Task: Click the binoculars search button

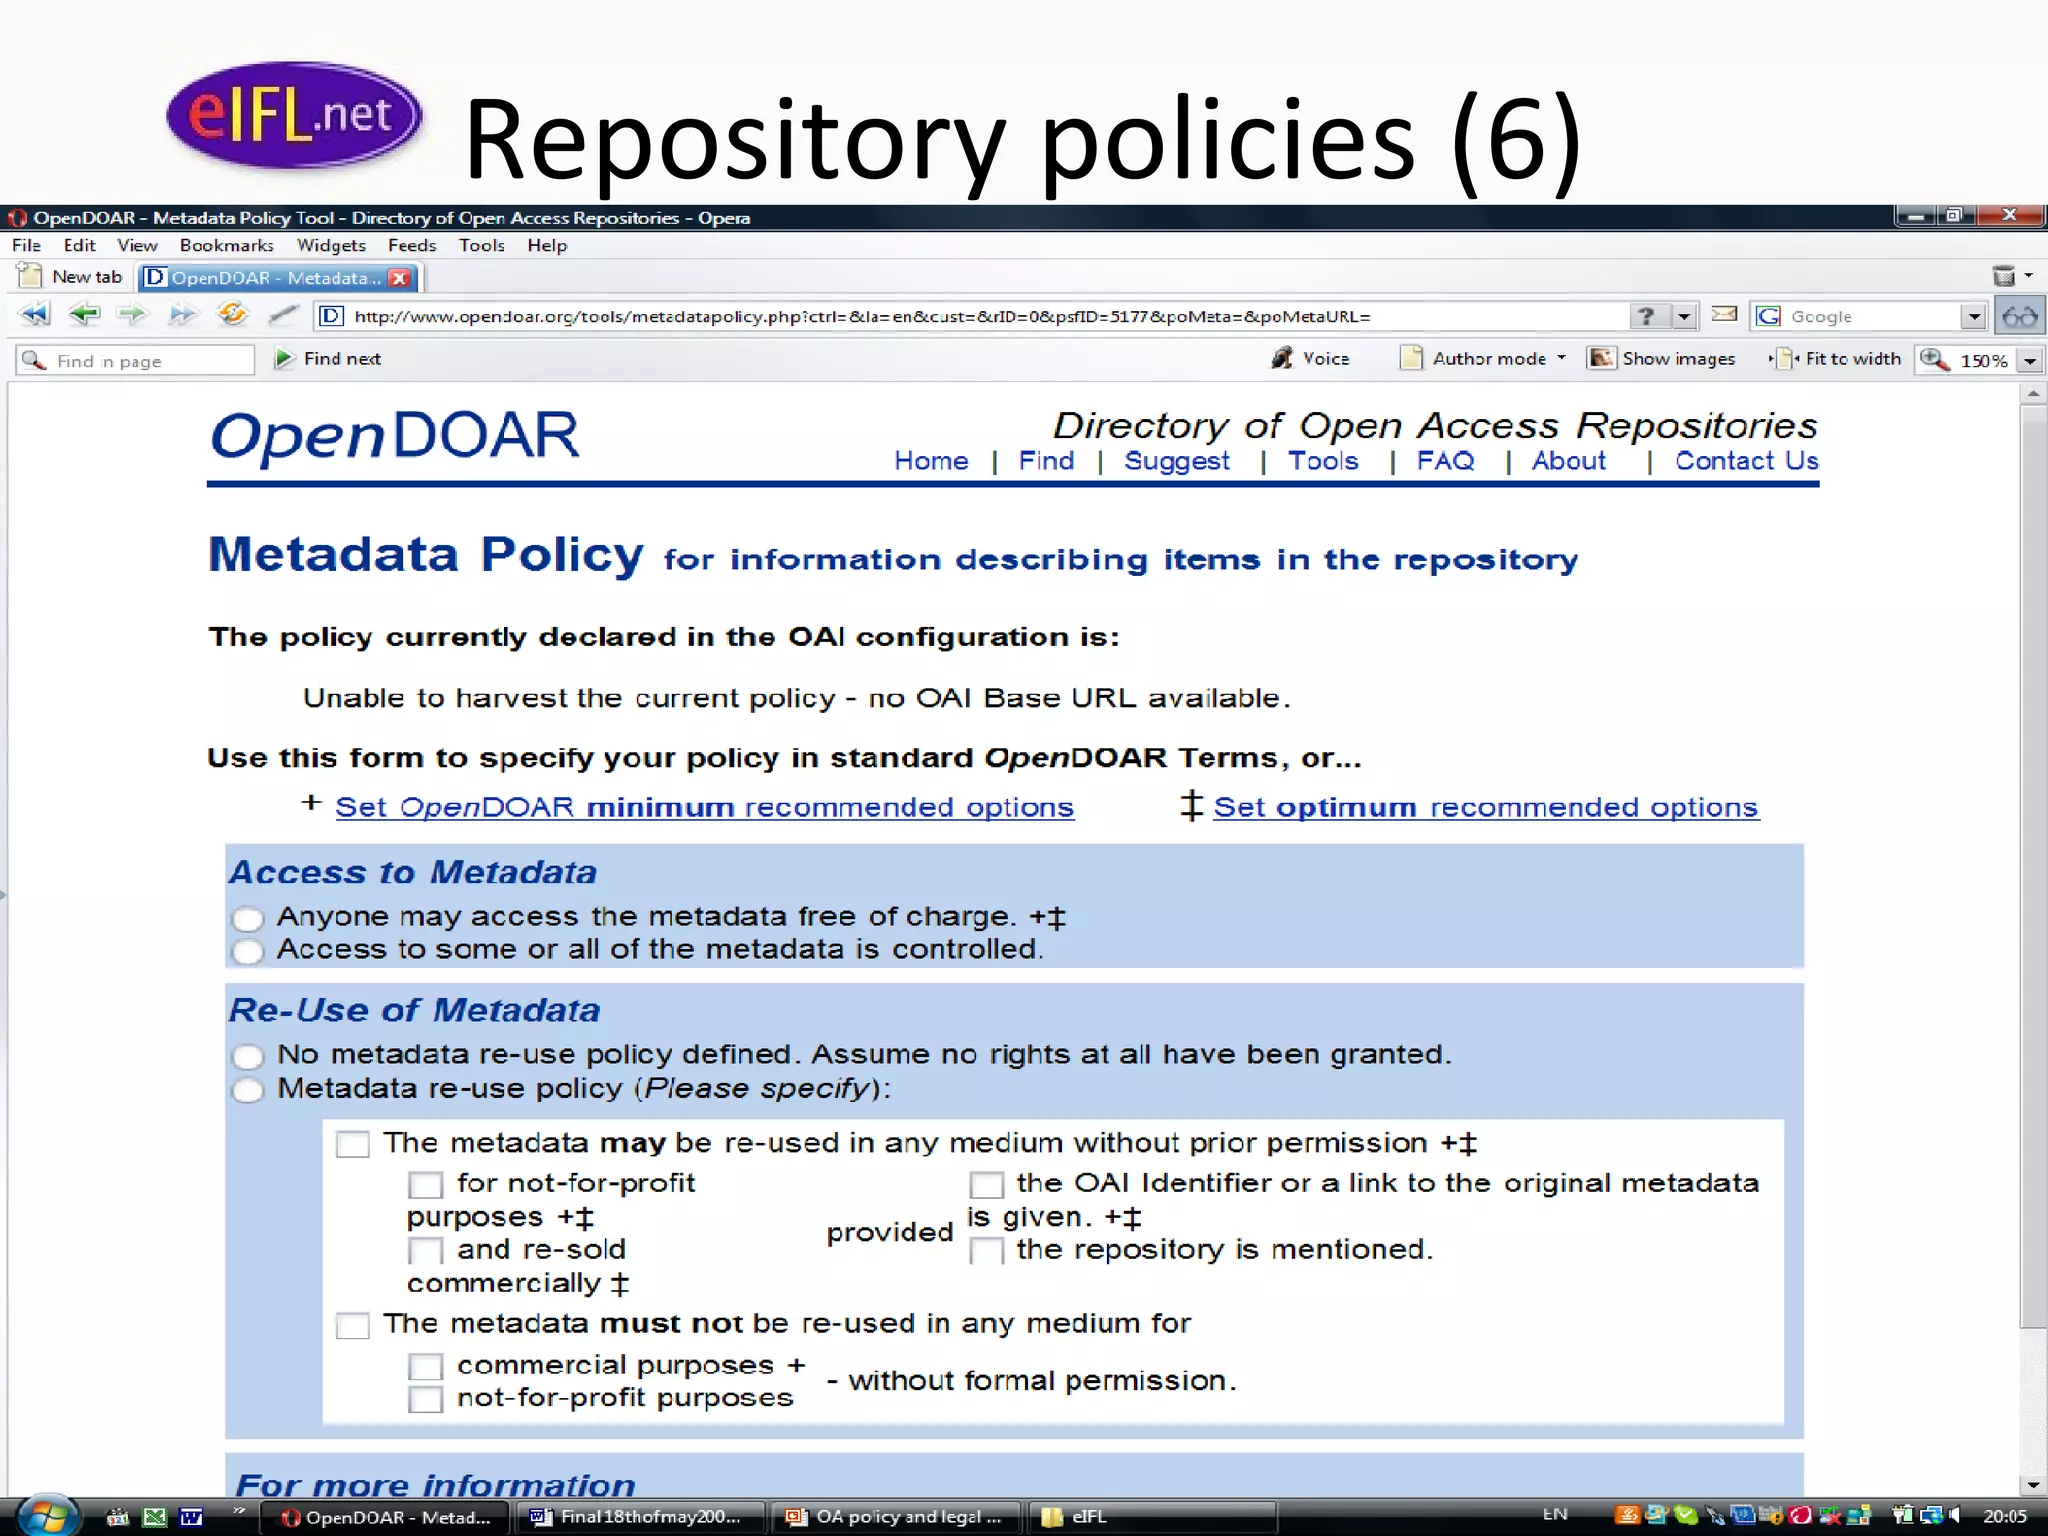Action: (2019, 317)
